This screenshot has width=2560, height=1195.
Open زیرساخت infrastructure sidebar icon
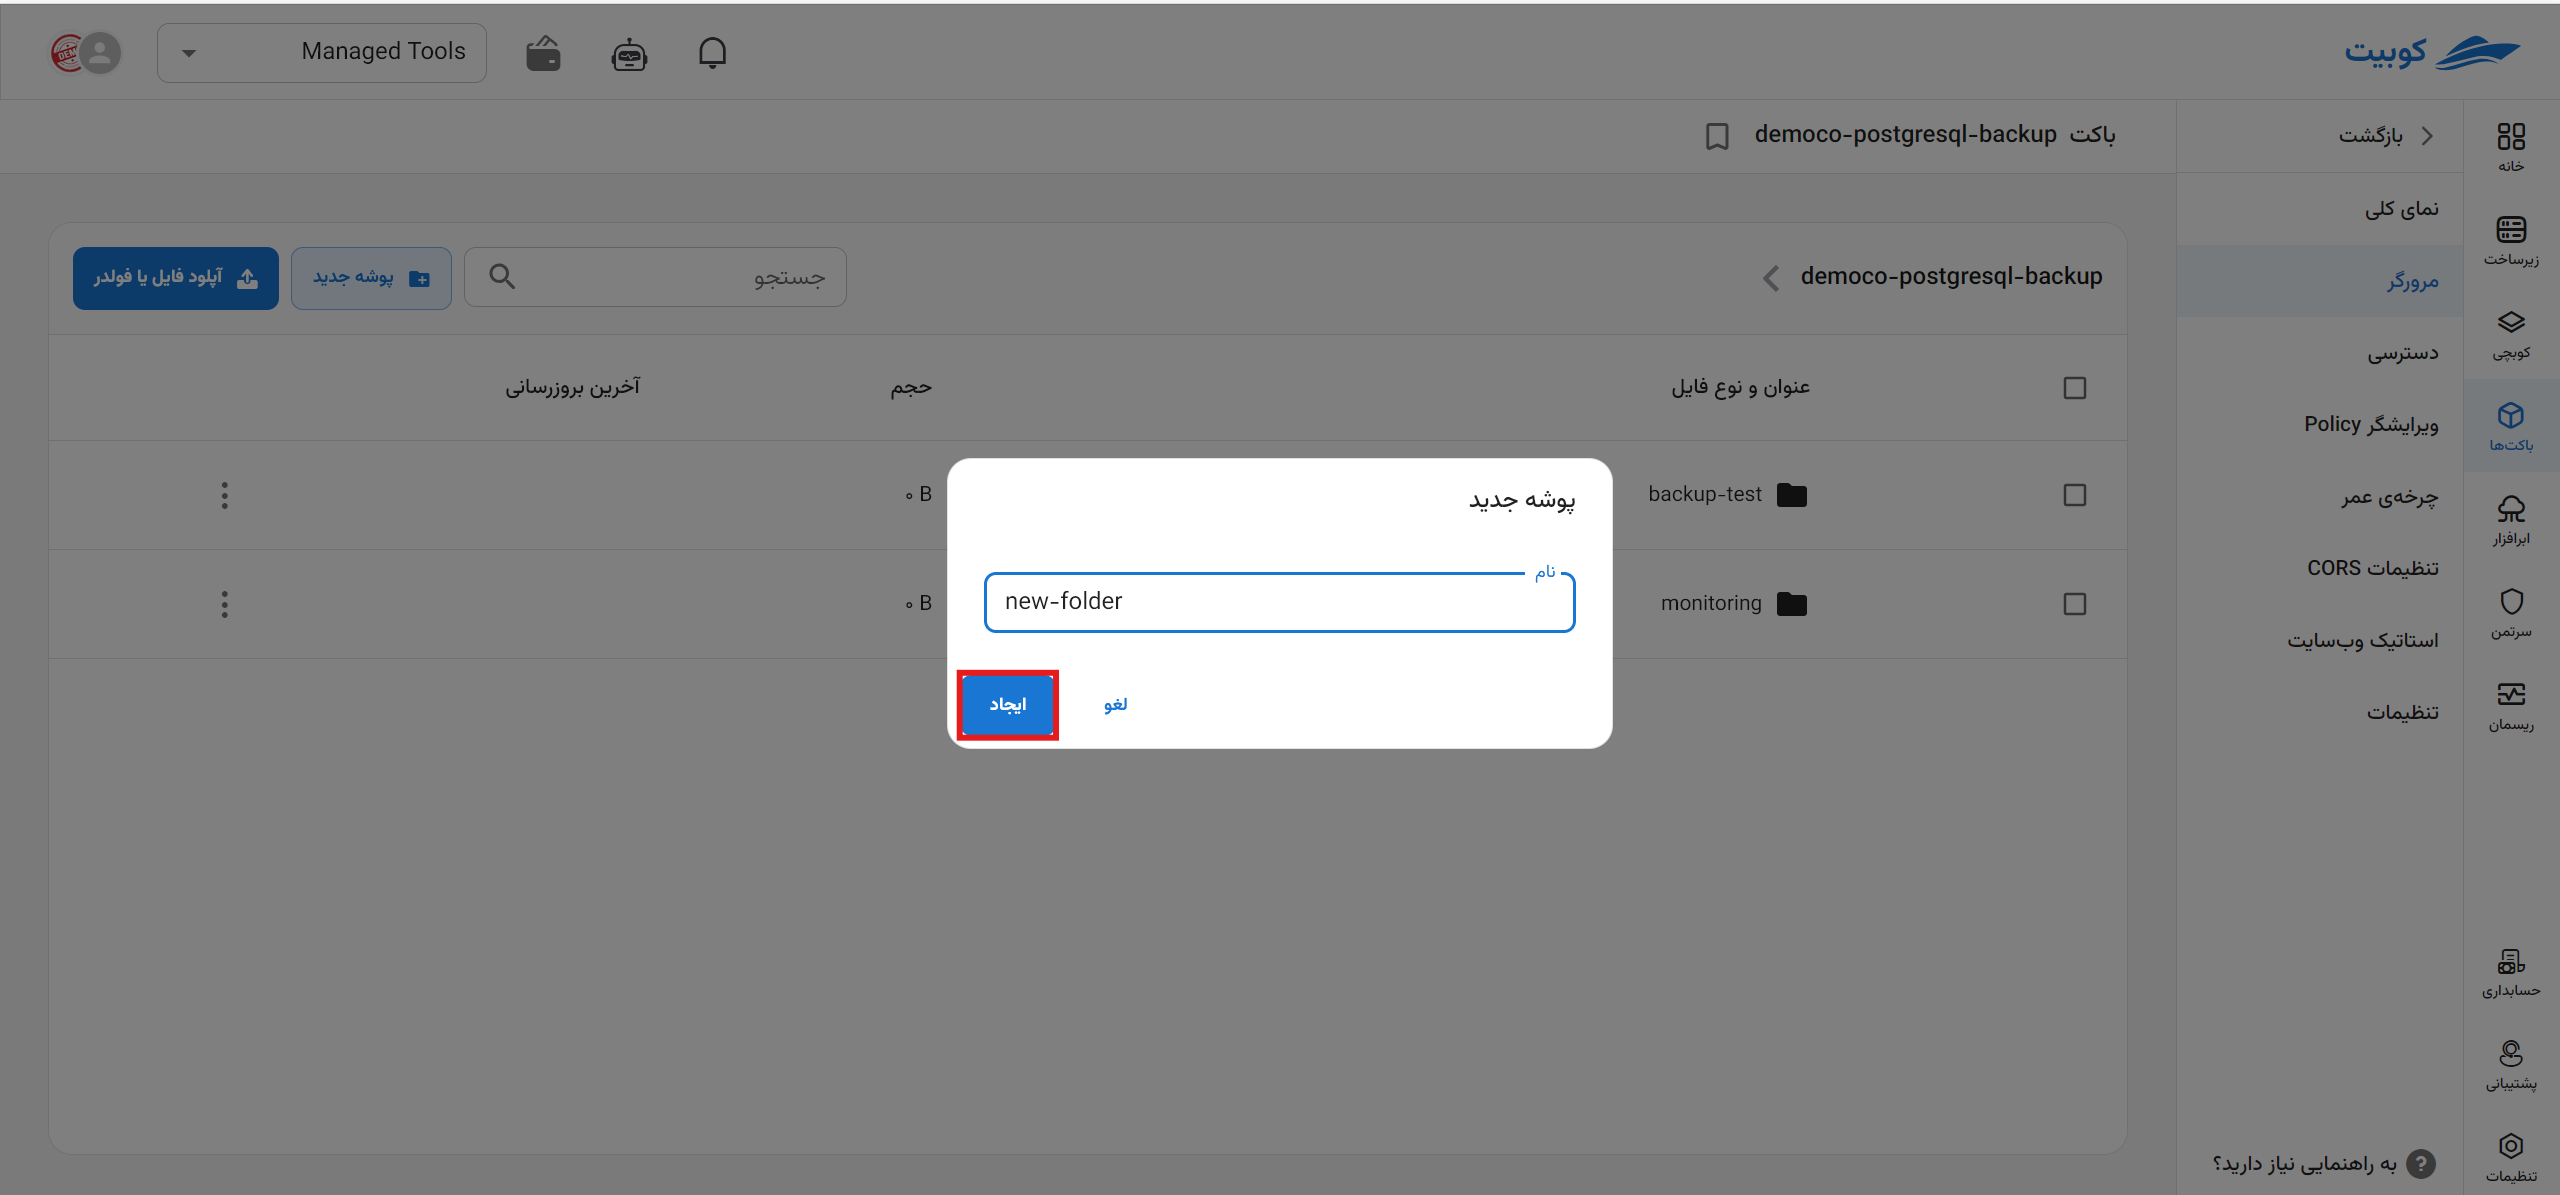coord(2511,241)
